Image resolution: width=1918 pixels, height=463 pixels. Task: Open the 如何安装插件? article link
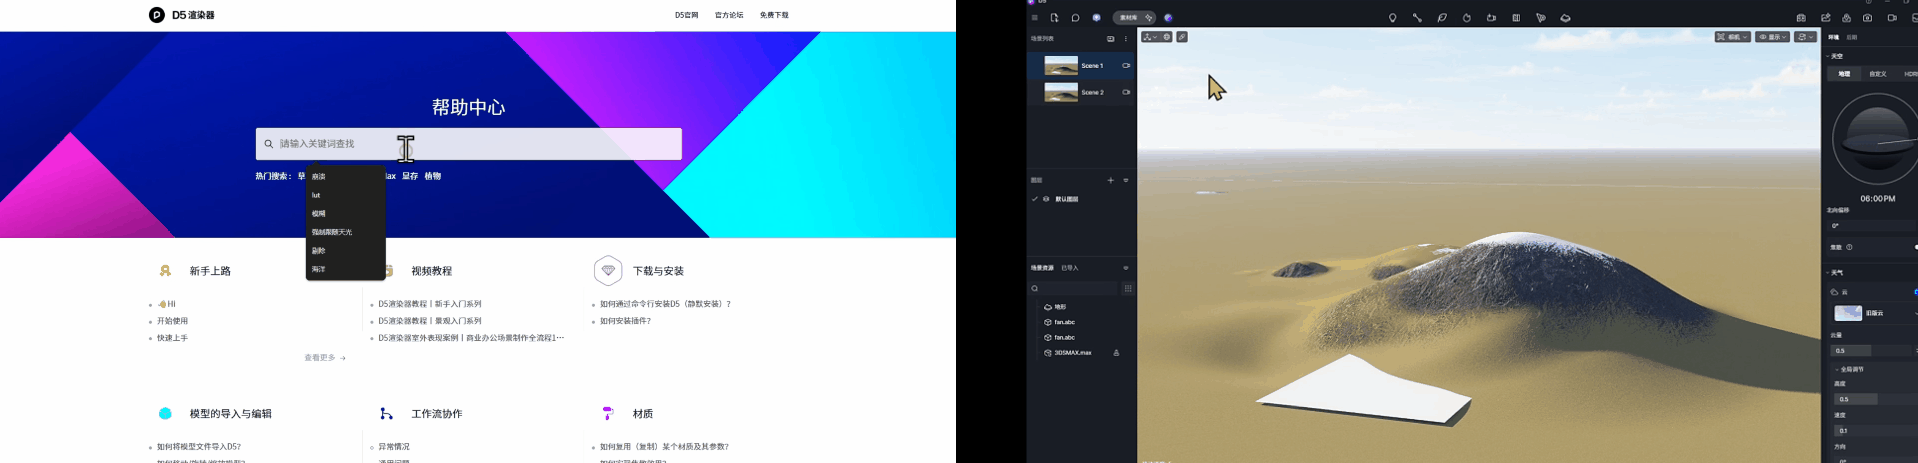click(625, 321)
